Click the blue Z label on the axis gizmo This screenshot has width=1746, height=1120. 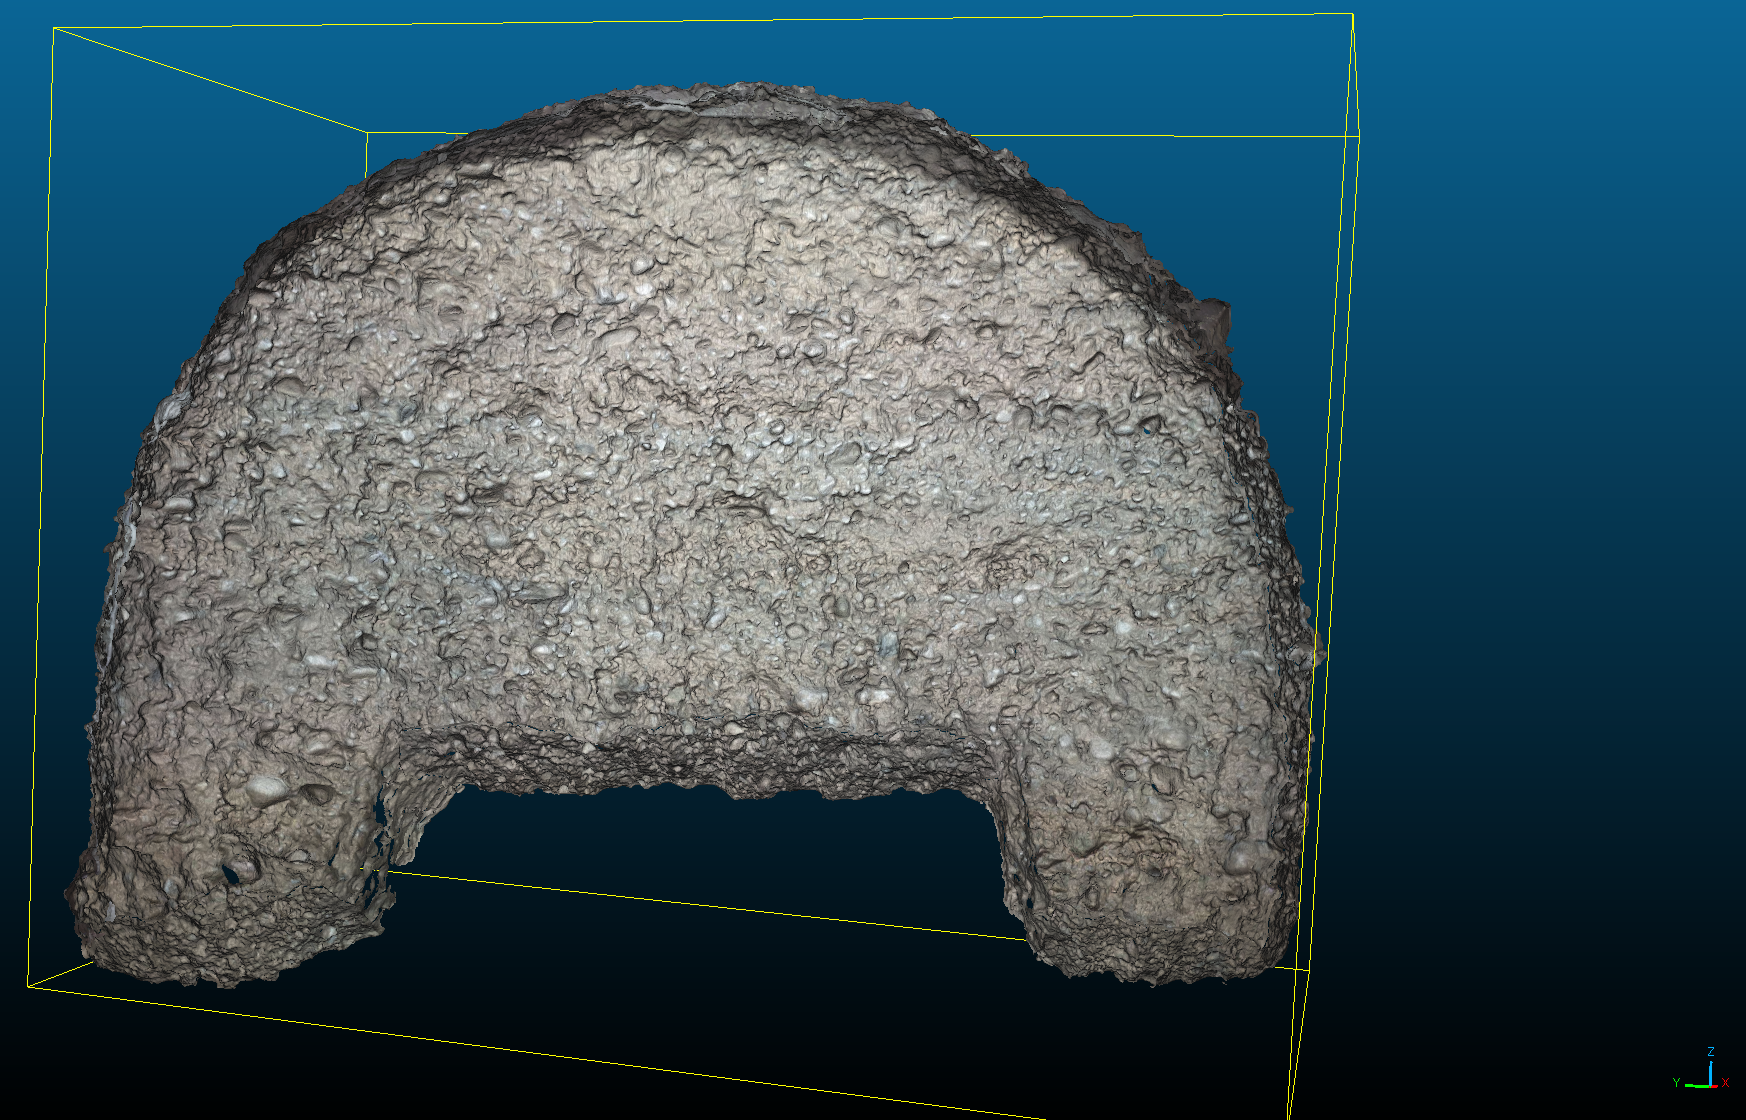[1711, 1052]
